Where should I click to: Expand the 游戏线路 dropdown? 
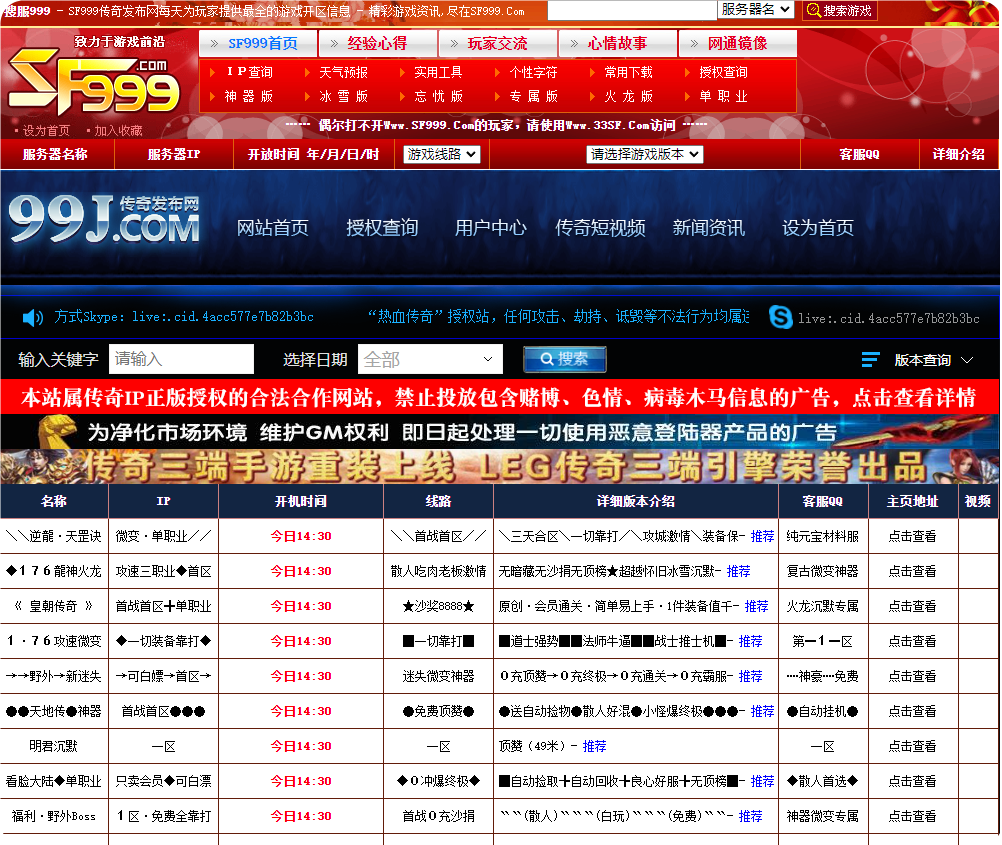(x=442, y=155)
